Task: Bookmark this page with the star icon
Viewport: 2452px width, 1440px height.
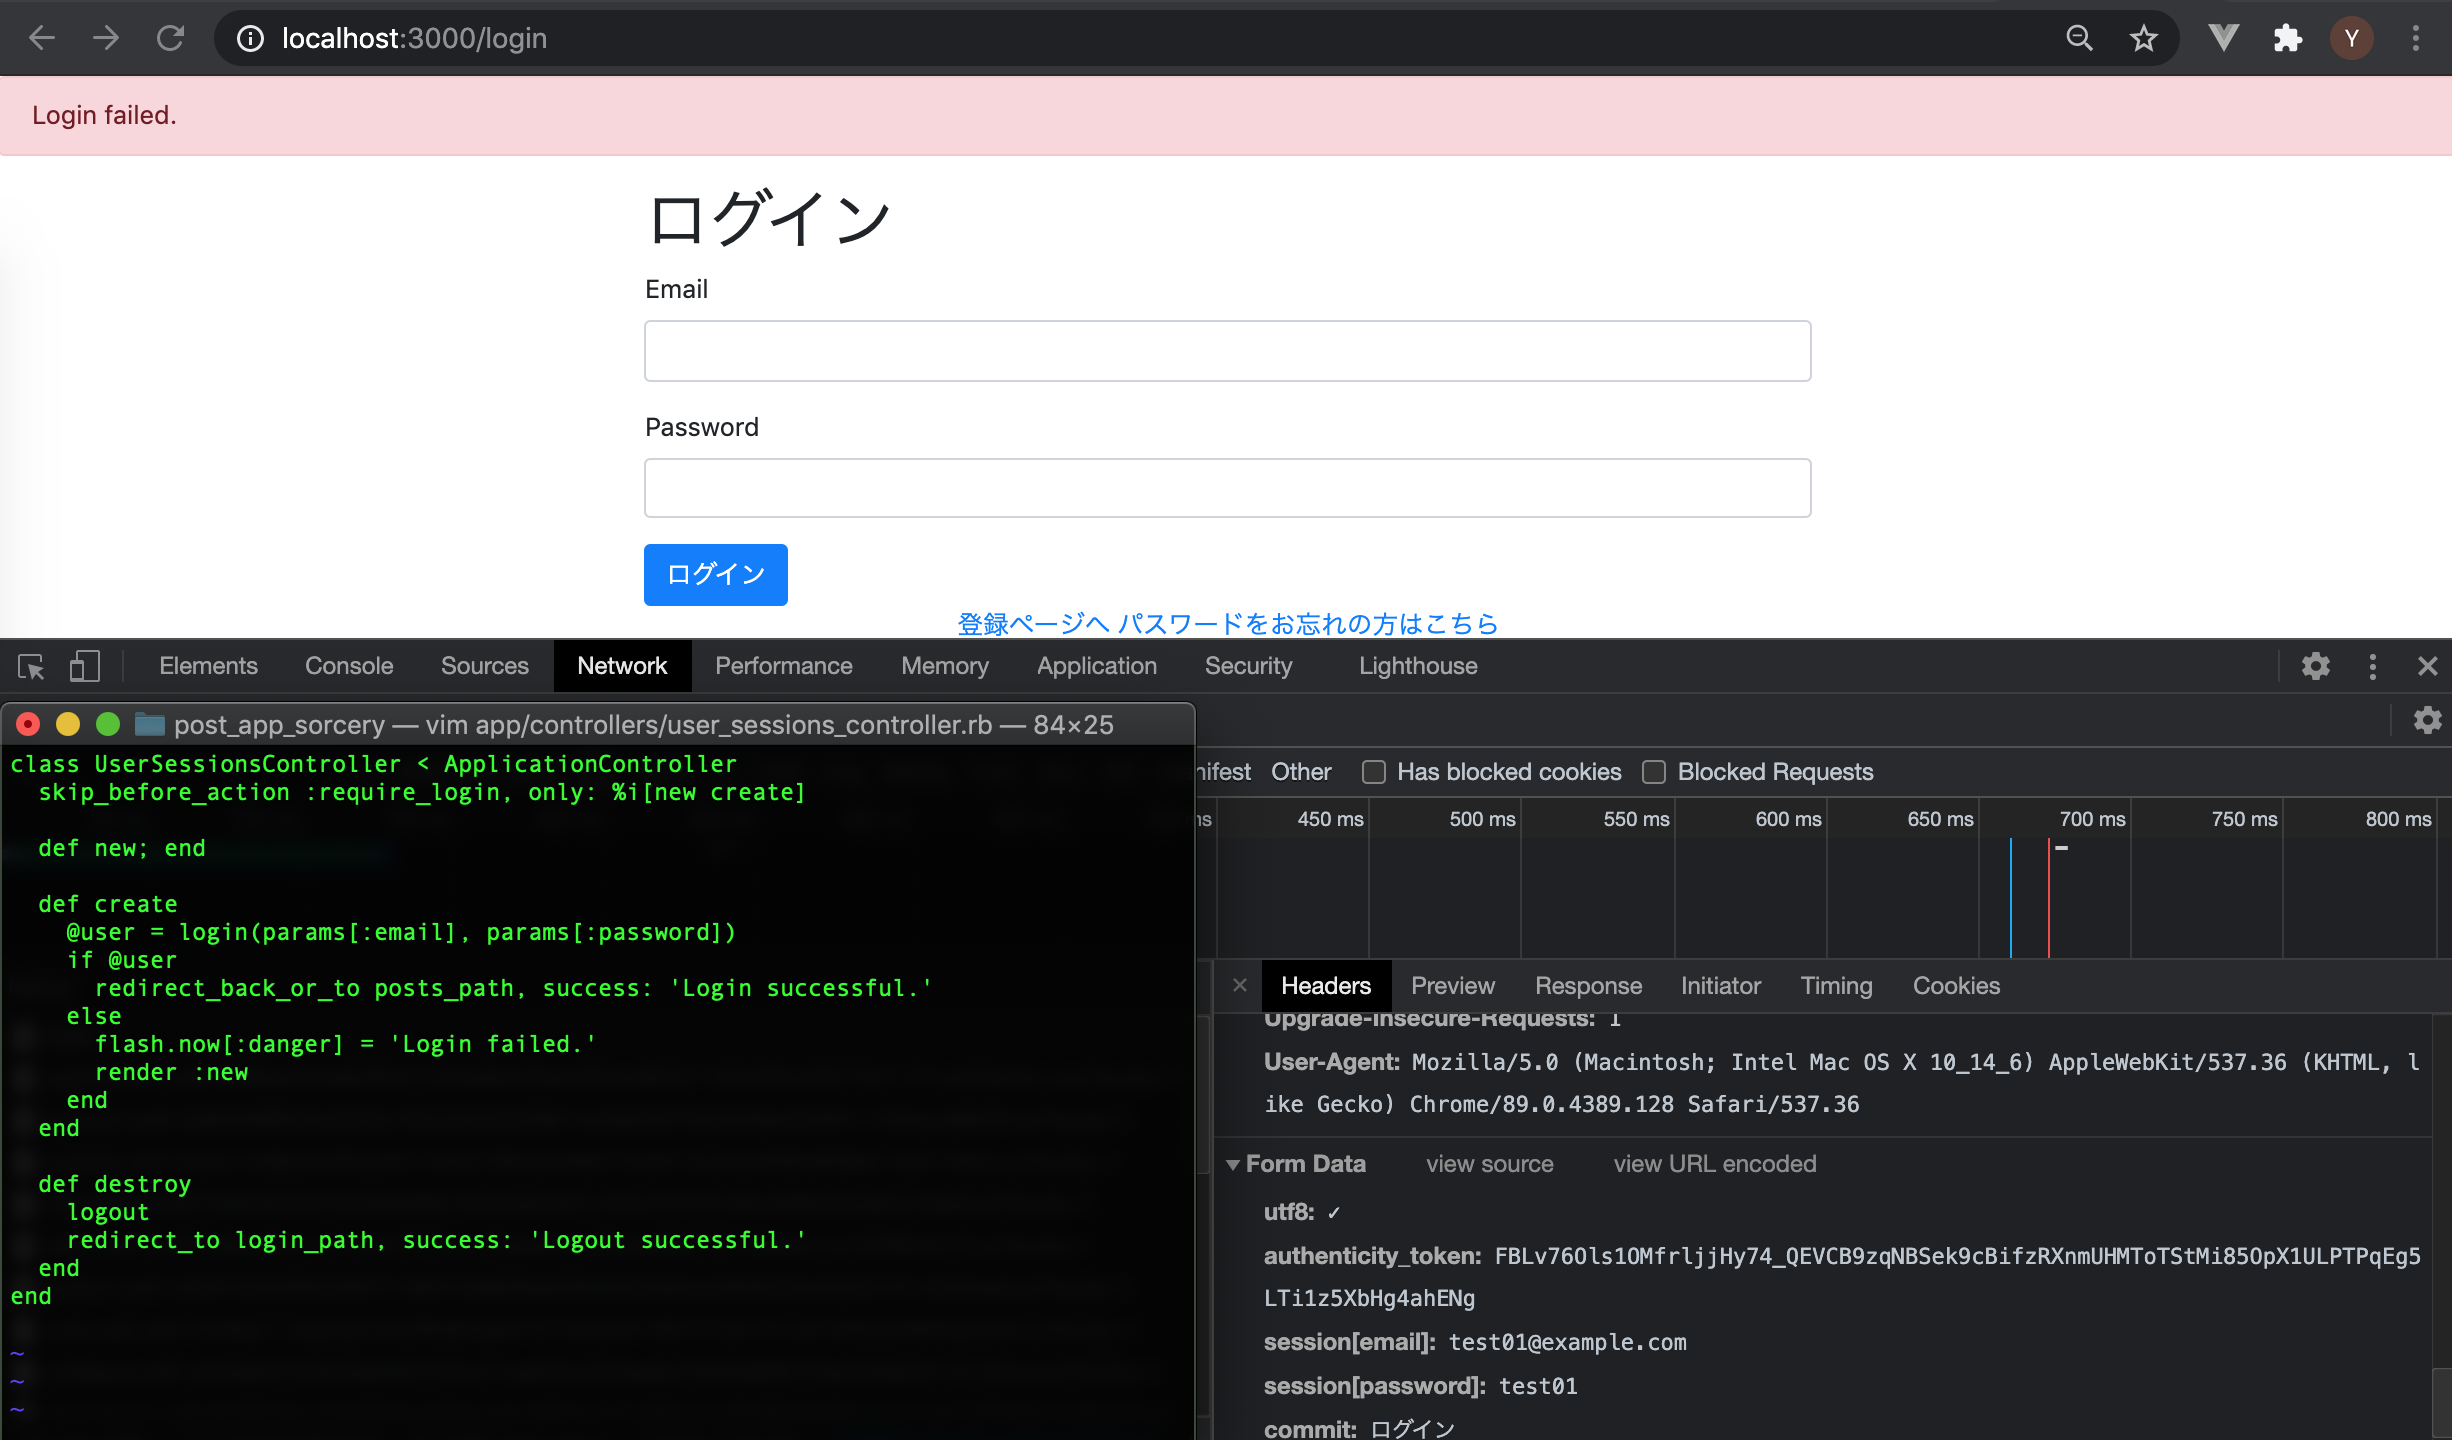Action: [2143, 38]
